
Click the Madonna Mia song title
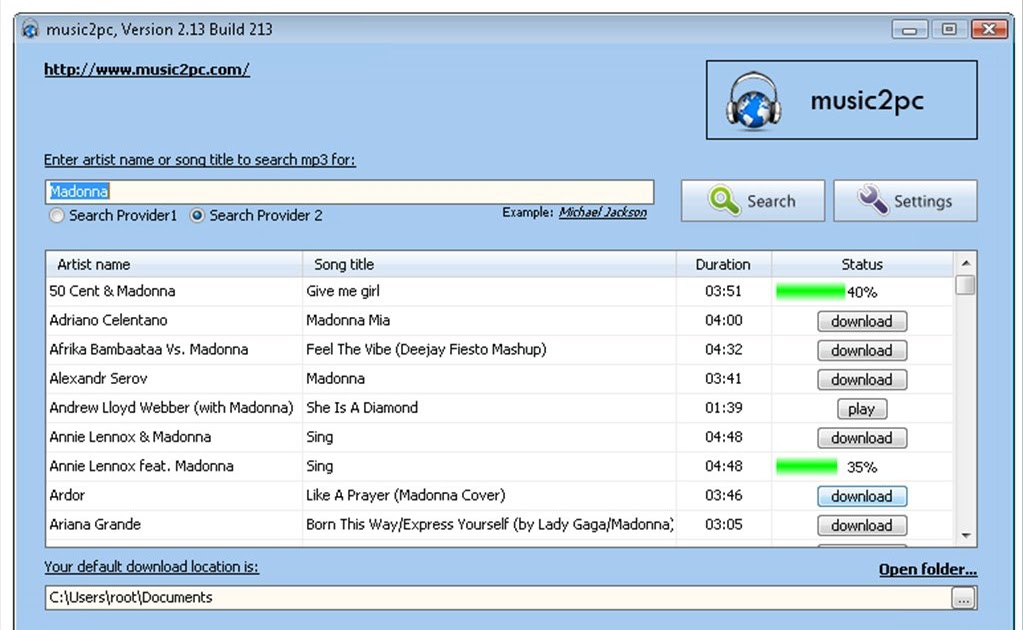(348, 320)
